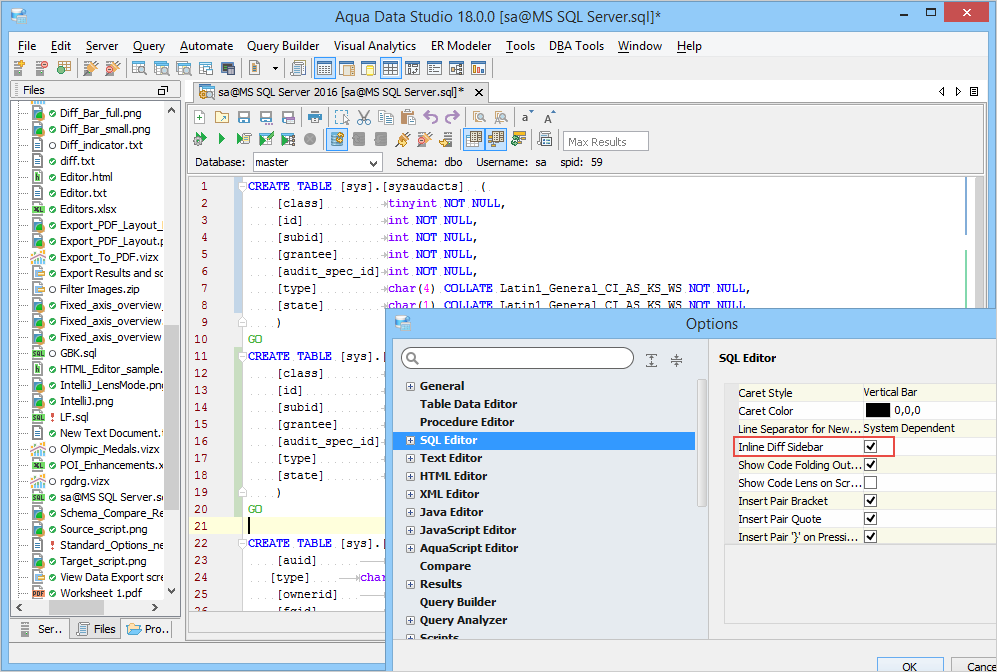Click the New file icon in editor toolbar
The image size is (997, 672).
200,117
